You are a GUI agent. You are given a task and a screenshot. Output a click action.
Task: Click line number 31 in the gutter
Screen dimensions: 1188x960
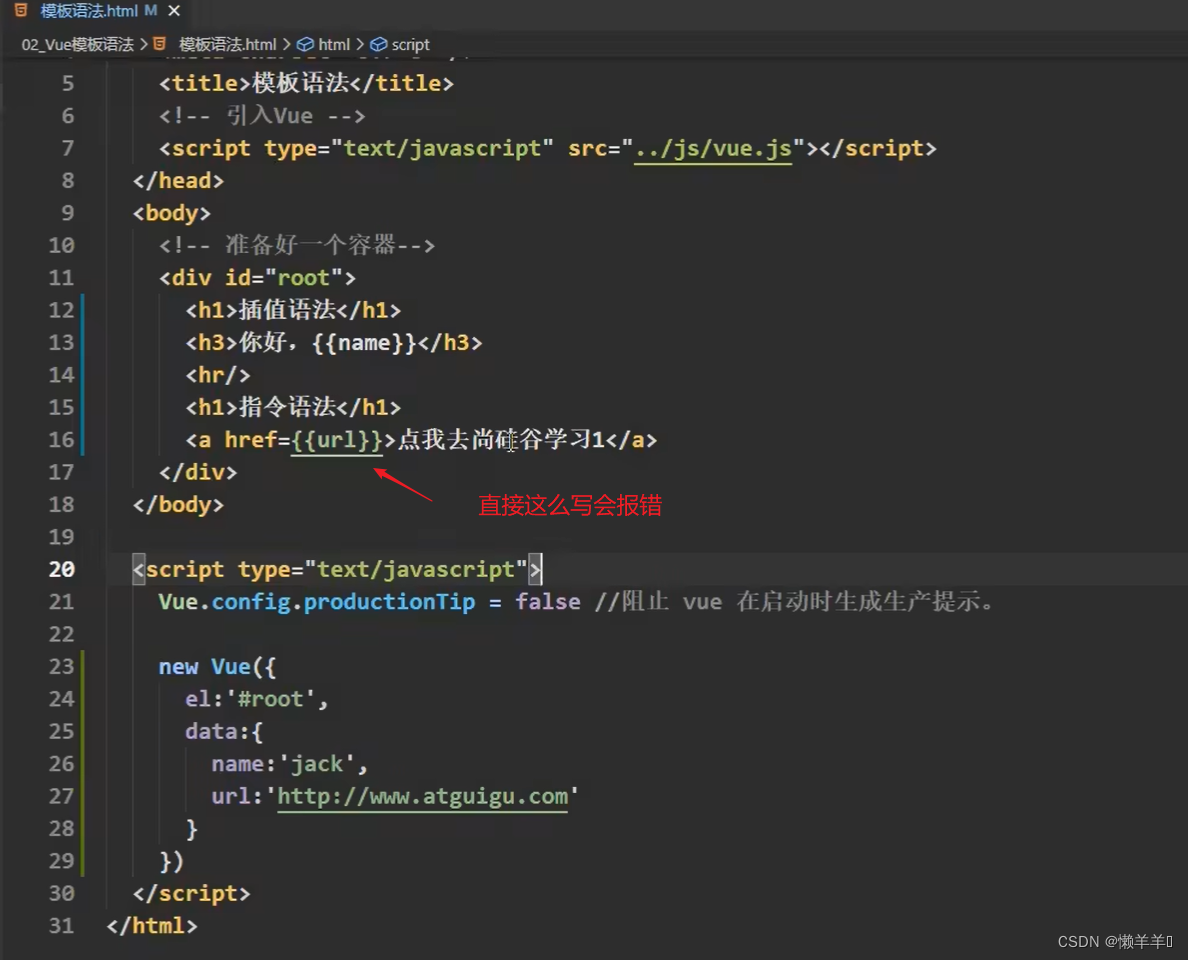tap(62, 925)
